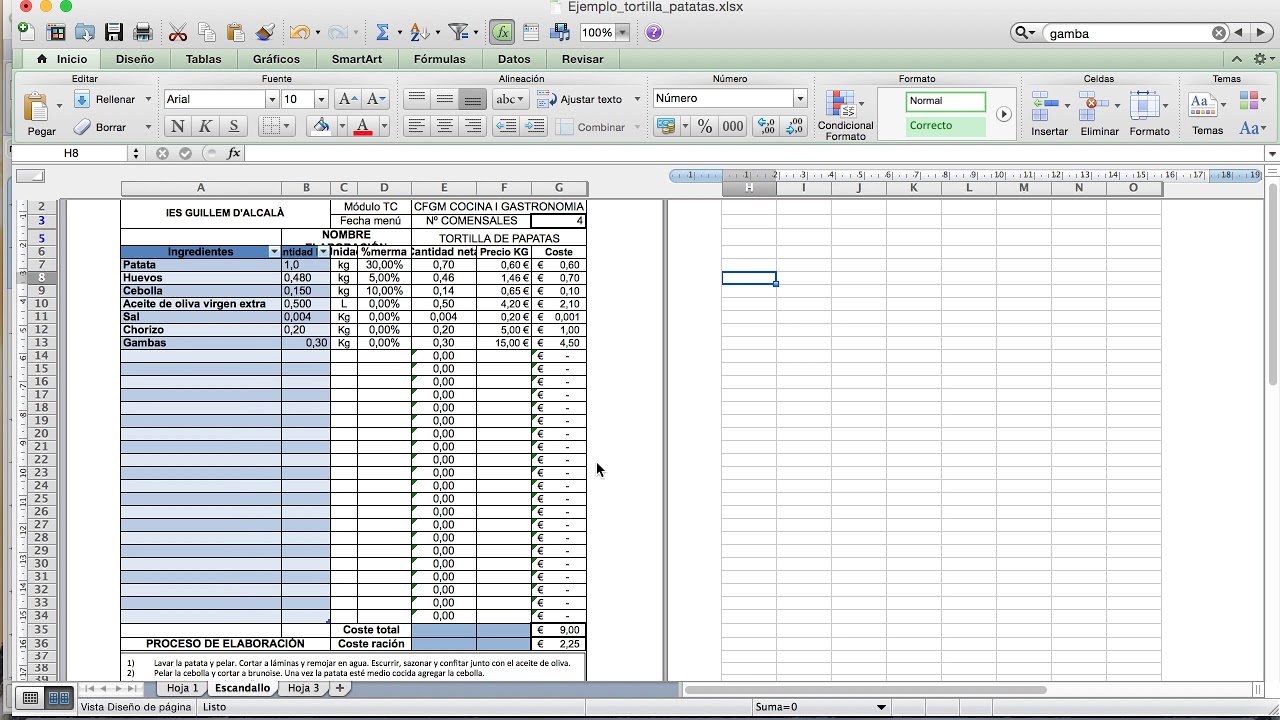Click the Rellenar fill button
This screenshot has width=1280, height=720.
[105, 99]
